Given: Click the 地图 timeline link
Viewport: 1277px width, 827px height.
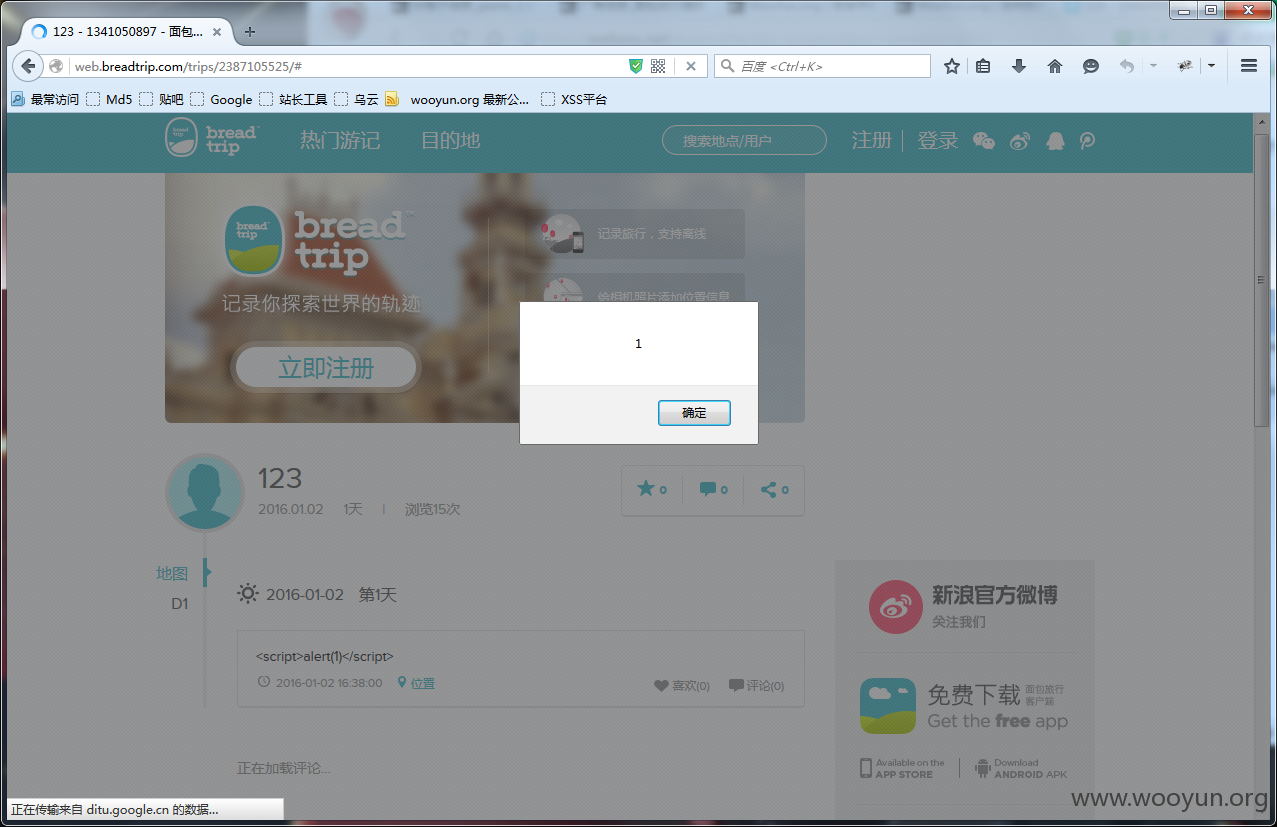Looking at the screenshot, I should point(172,573).
